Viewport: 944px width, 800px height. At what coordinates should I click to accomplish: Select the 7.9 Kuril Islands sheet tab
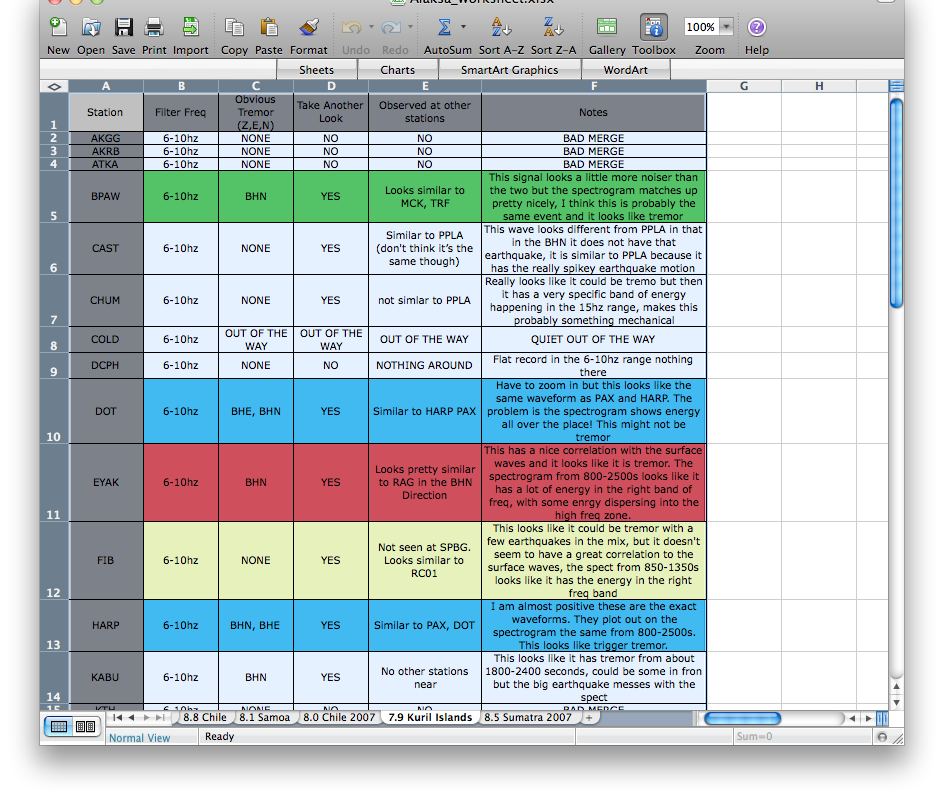point(430,718)
